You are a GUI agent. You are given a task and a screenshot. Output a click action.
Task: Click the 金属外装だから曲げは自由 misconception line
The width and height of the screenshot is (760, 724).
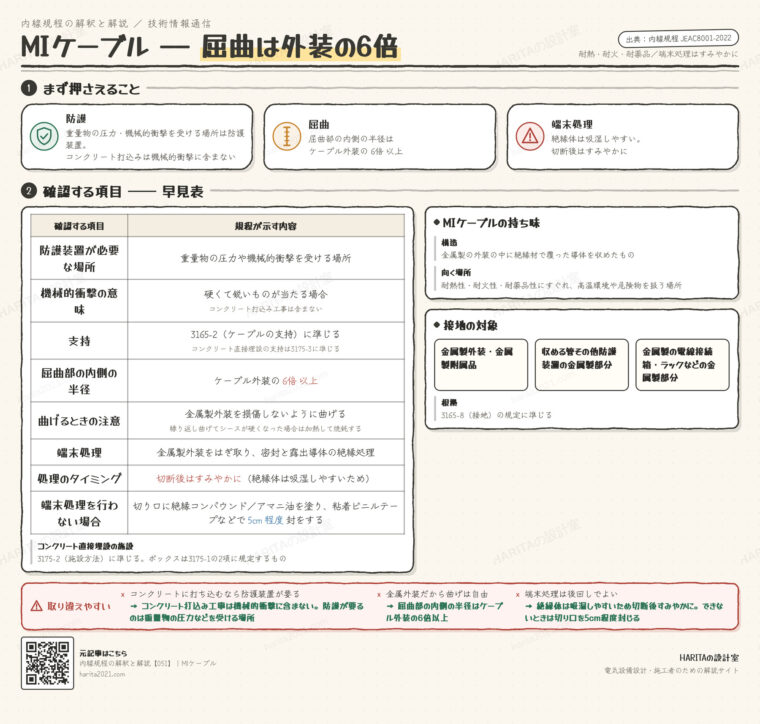tap(437, 594)
